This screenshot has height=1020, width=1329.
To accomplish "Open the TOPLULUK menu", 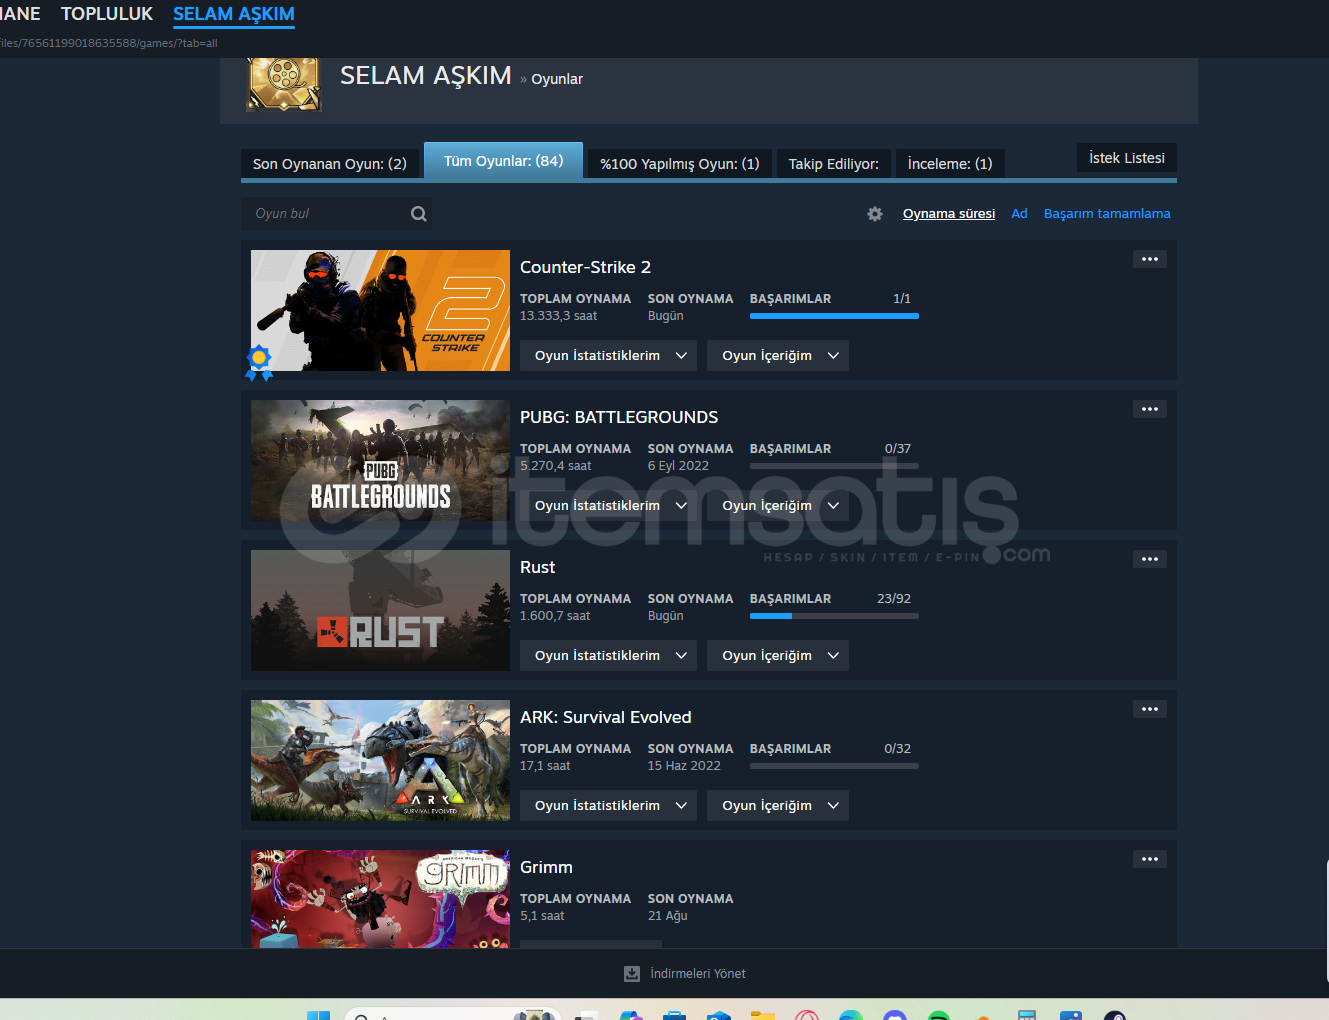I will [107, 14].
